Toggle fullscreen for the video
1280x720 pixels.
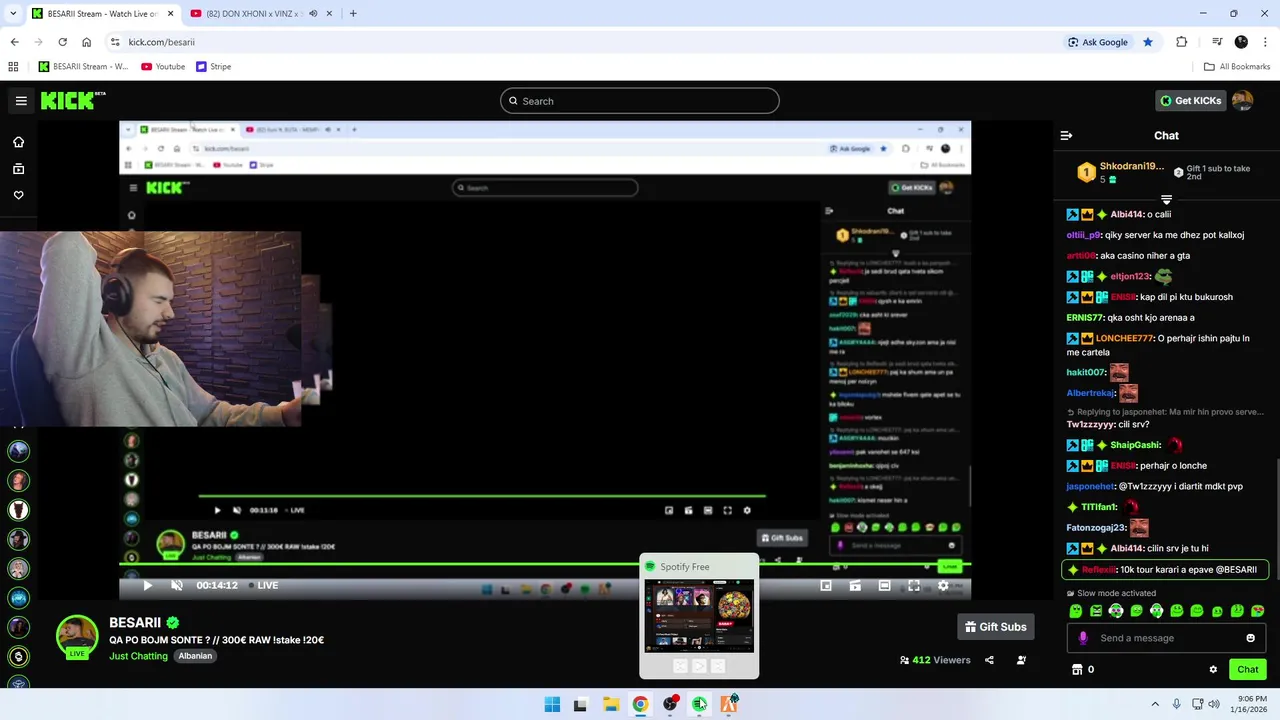(x=913, y=586)
